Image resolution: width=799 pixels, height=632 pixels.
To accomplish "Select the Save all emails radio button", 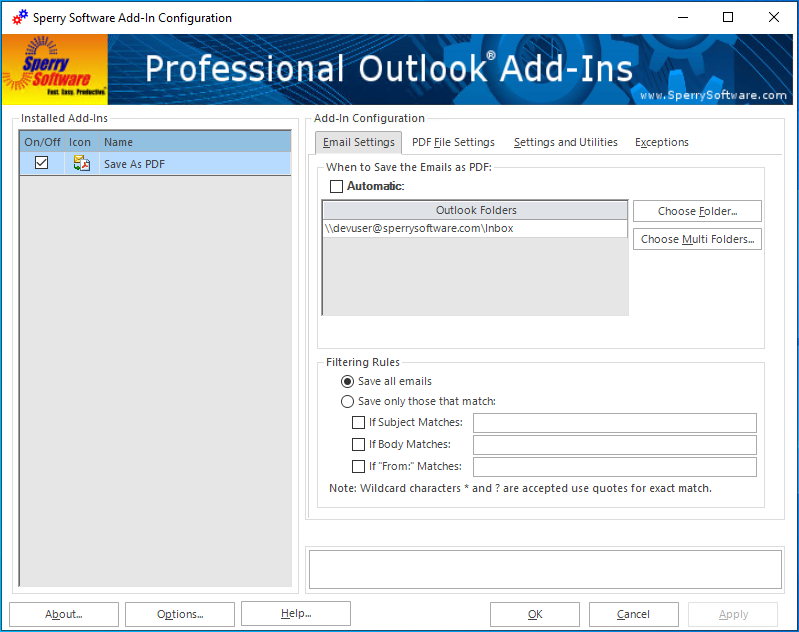I will [347, 381].
